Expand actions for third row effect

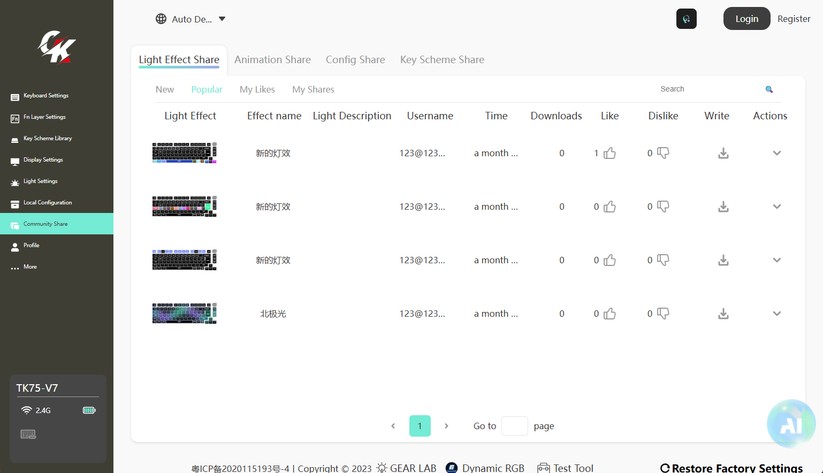click(x=777, y=260)
